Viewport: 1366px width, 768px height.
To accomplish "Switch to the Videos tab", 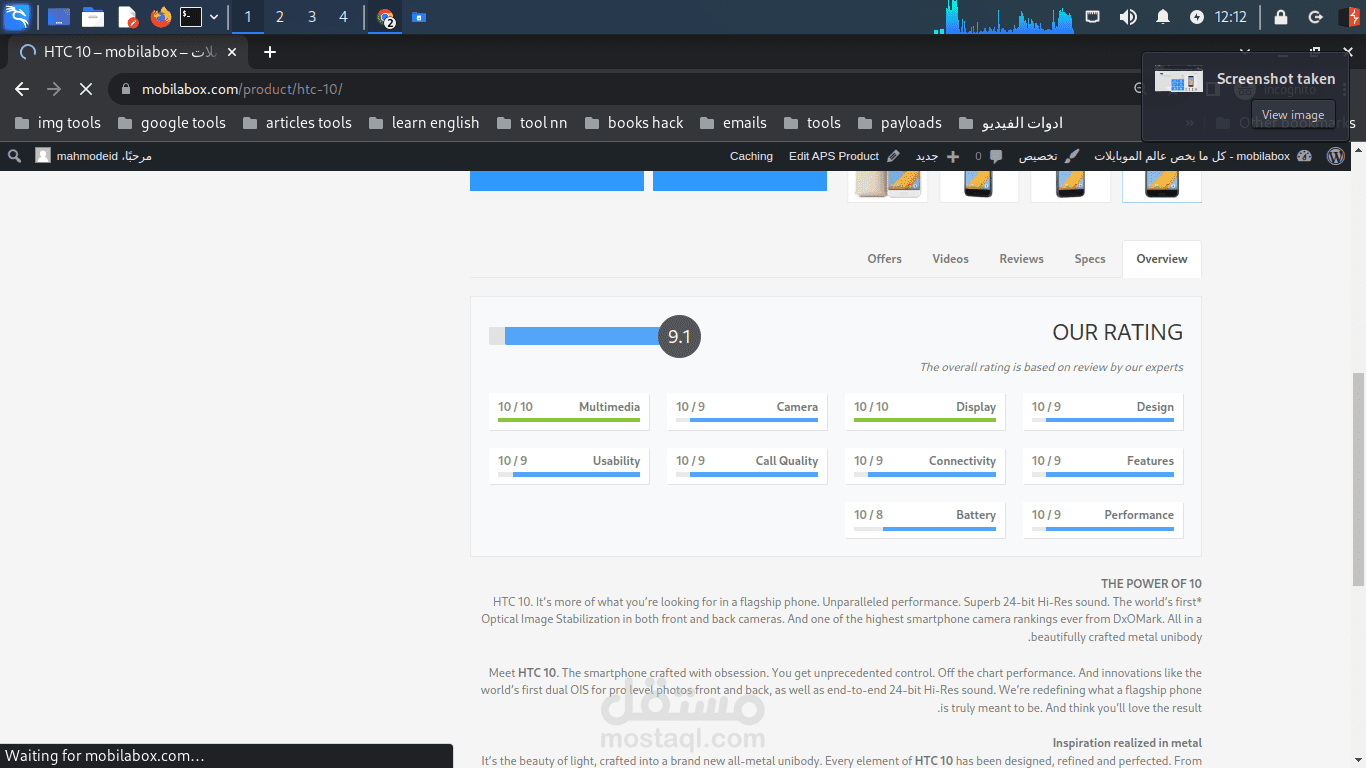I will (x=950, y=259).
